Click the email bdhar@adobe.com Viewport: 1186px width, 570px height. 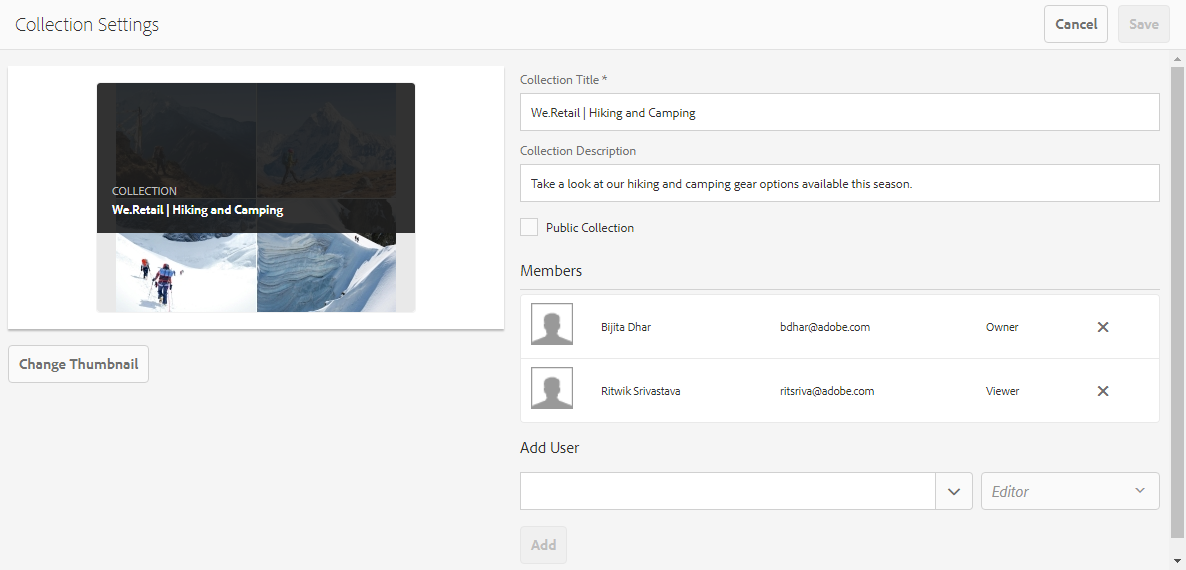pos(825,327)
